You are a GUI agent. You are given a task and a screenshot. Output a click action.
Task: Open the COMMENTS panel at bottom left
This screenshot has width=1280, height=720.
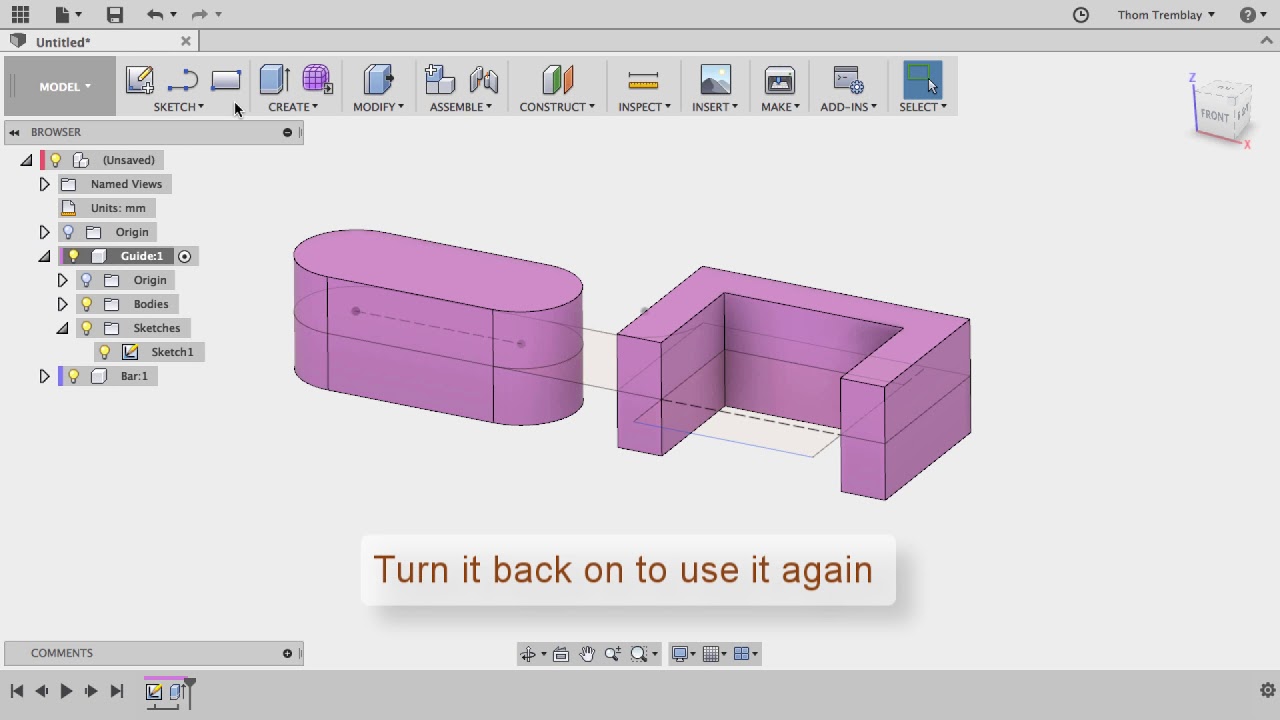coord(62,653)
